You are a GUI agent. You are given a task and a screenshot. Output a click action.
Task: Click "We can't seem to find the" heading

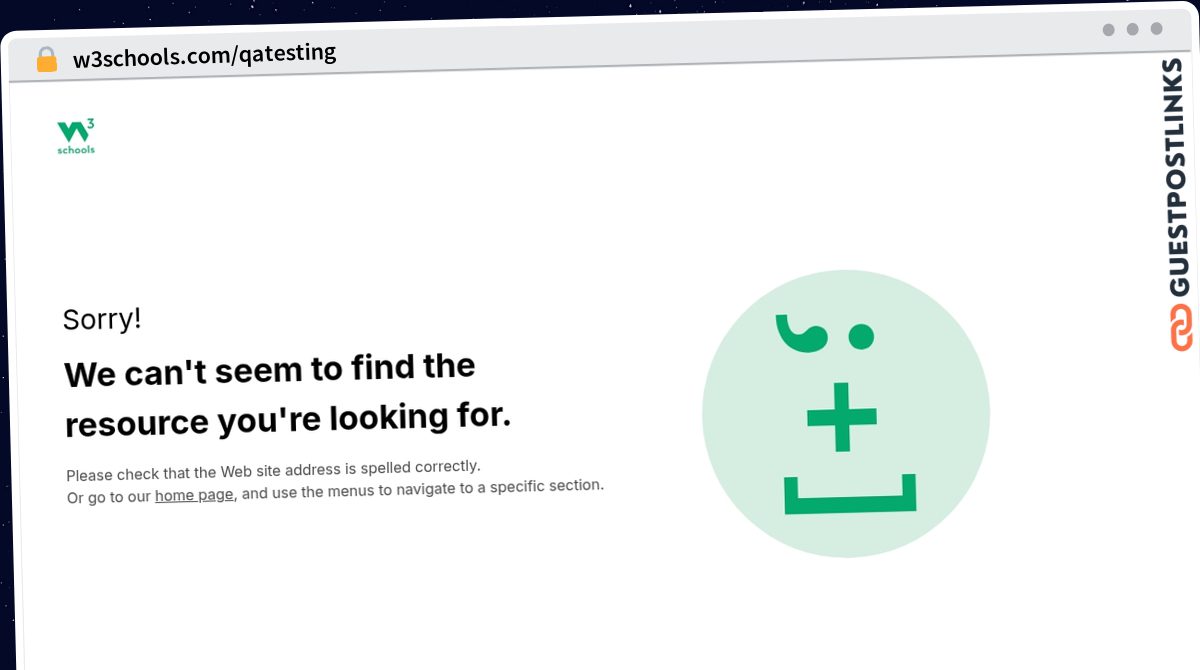coord(269,370)
